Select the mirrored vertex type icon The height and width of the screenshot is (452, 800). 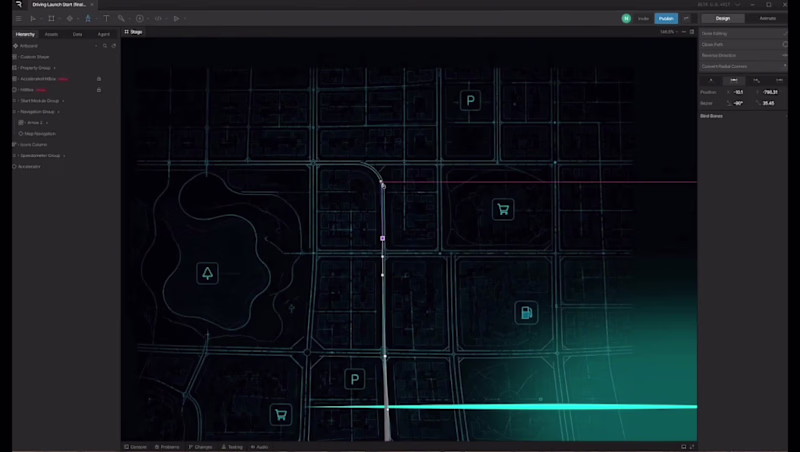click(x=734, y=80)
